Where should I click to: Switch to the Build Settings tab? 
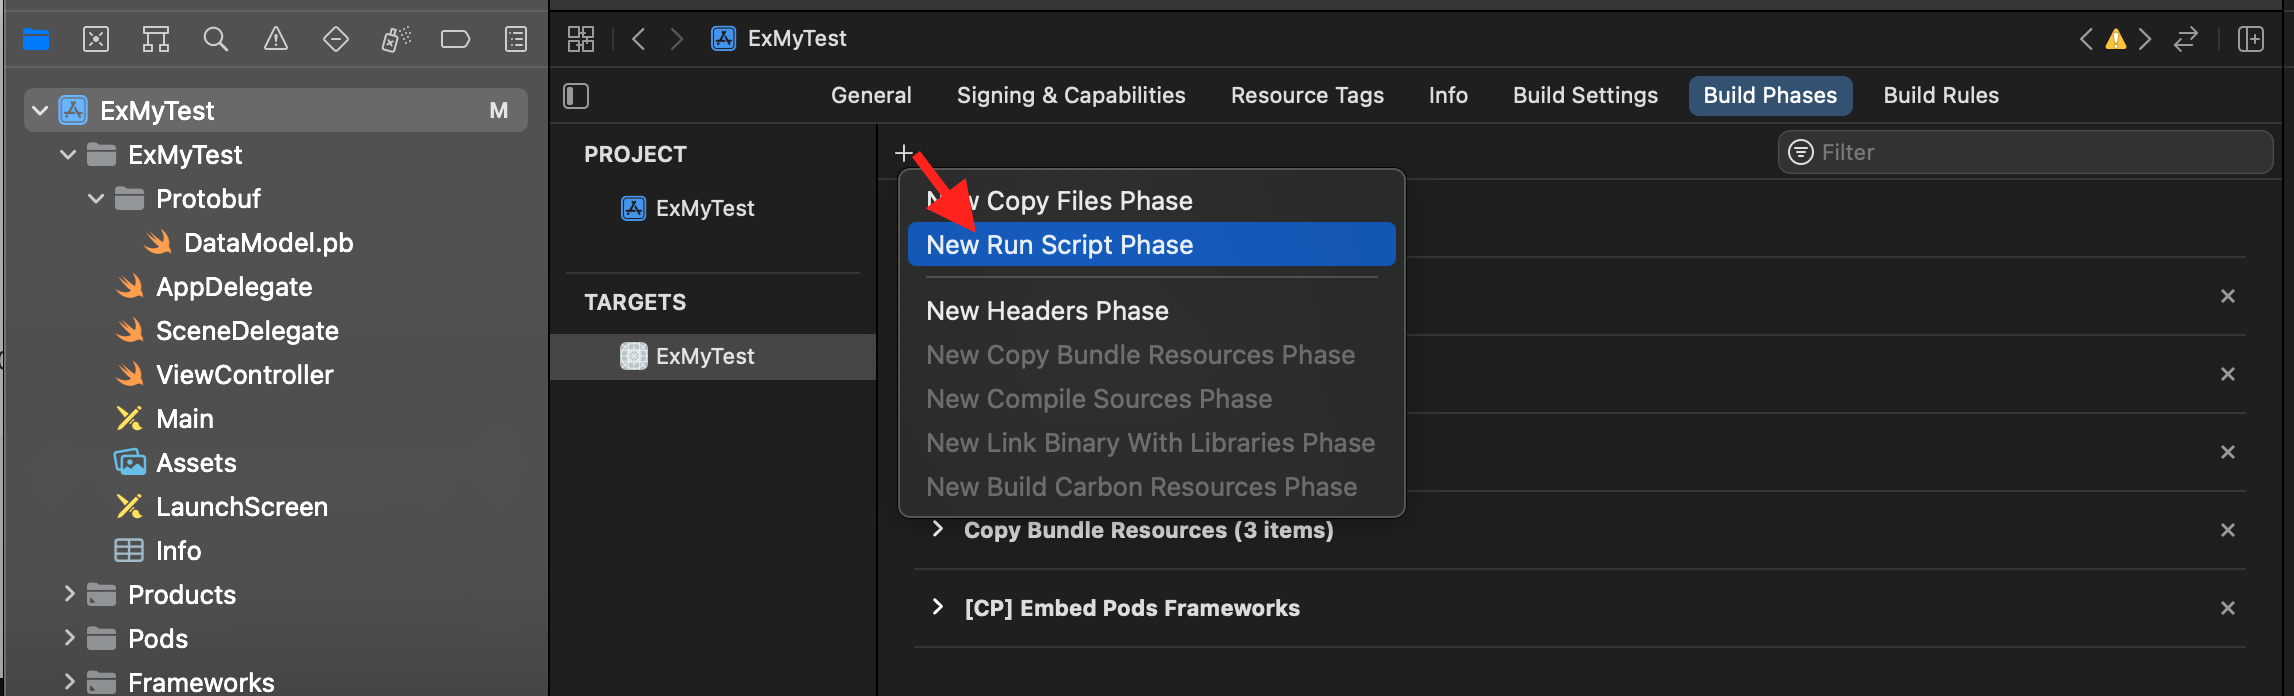[x=1585, y=96]
